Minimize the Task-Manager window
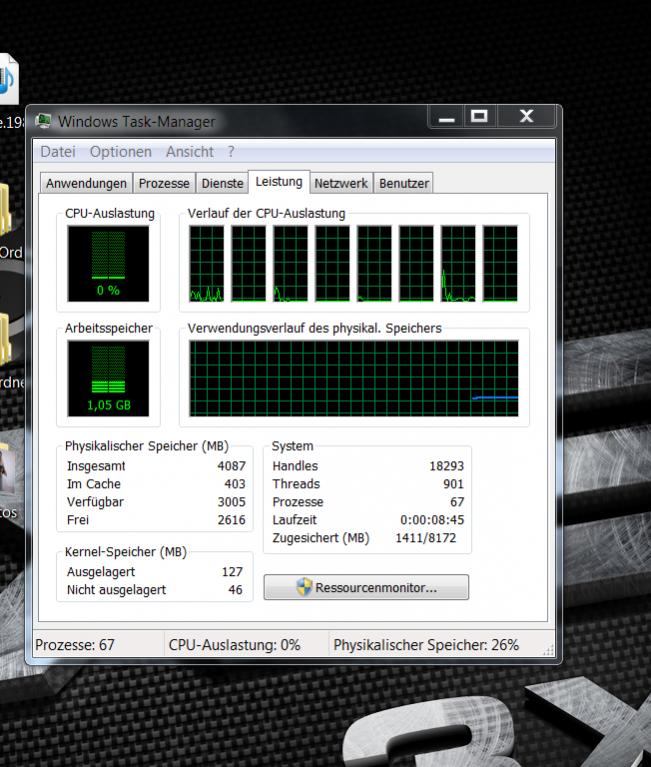651x767 pixels. point(446,117)
